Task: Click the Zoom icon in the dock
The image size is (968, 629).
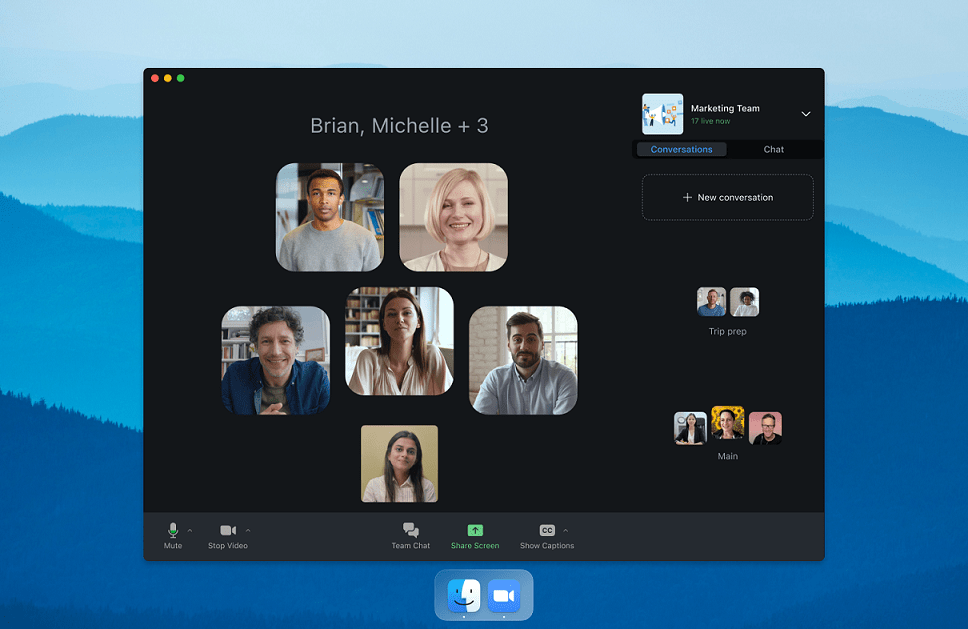Action: click(504, 596)
